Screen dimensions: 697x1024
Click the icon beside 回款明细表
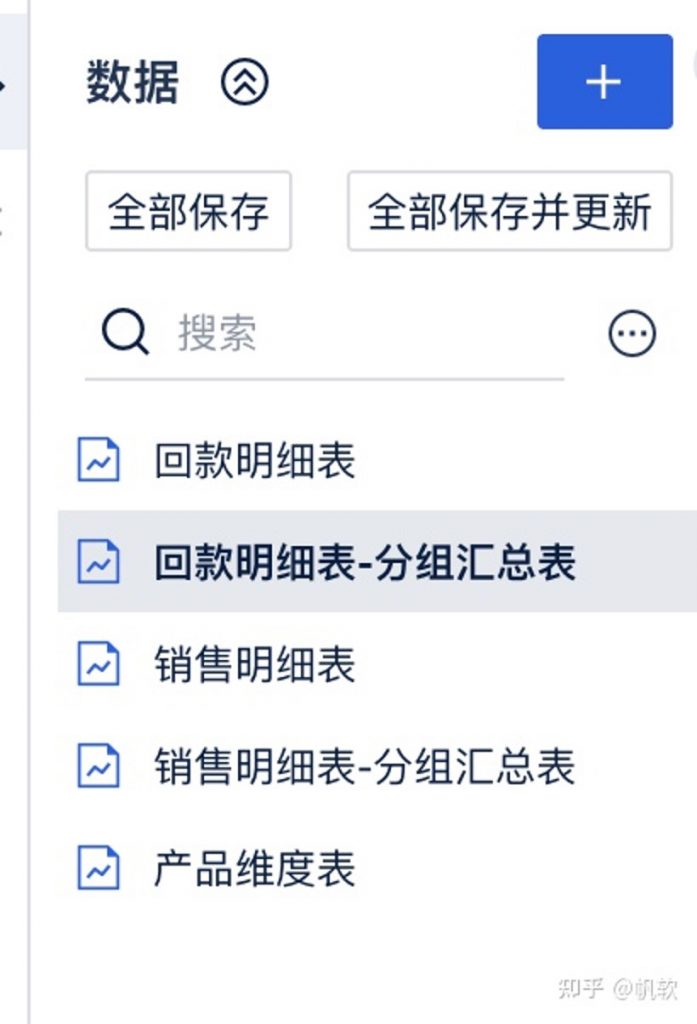point(99,460)
